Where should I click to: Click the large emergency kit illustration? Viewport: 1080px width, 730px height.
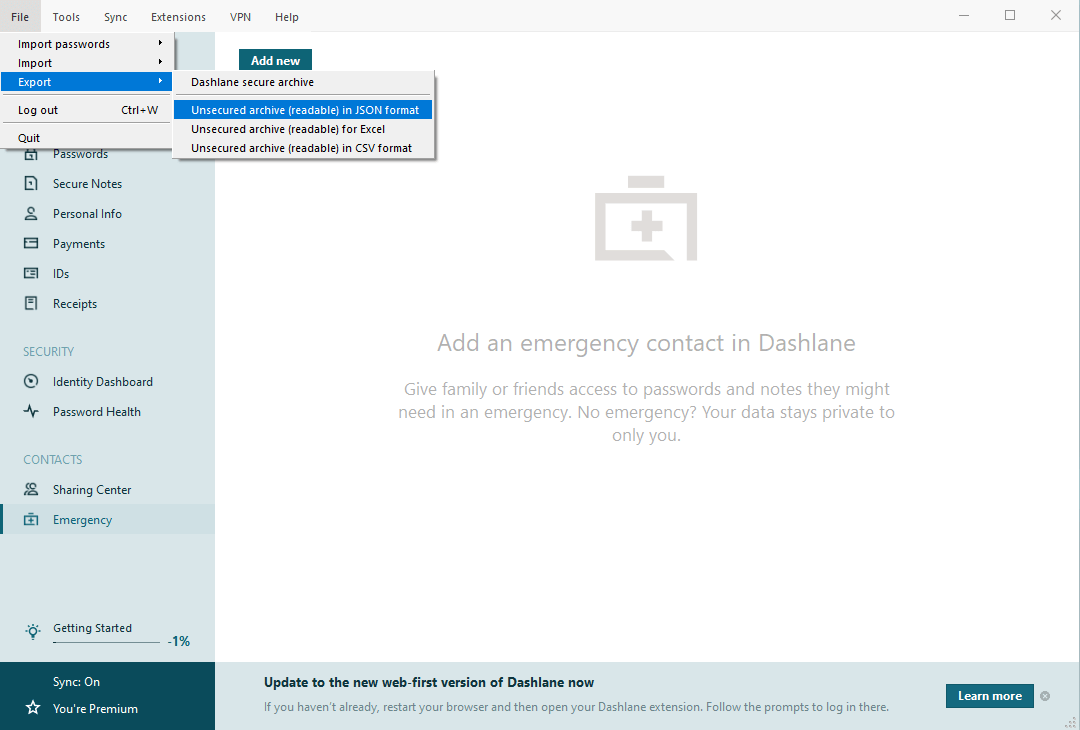pos(646,218)
